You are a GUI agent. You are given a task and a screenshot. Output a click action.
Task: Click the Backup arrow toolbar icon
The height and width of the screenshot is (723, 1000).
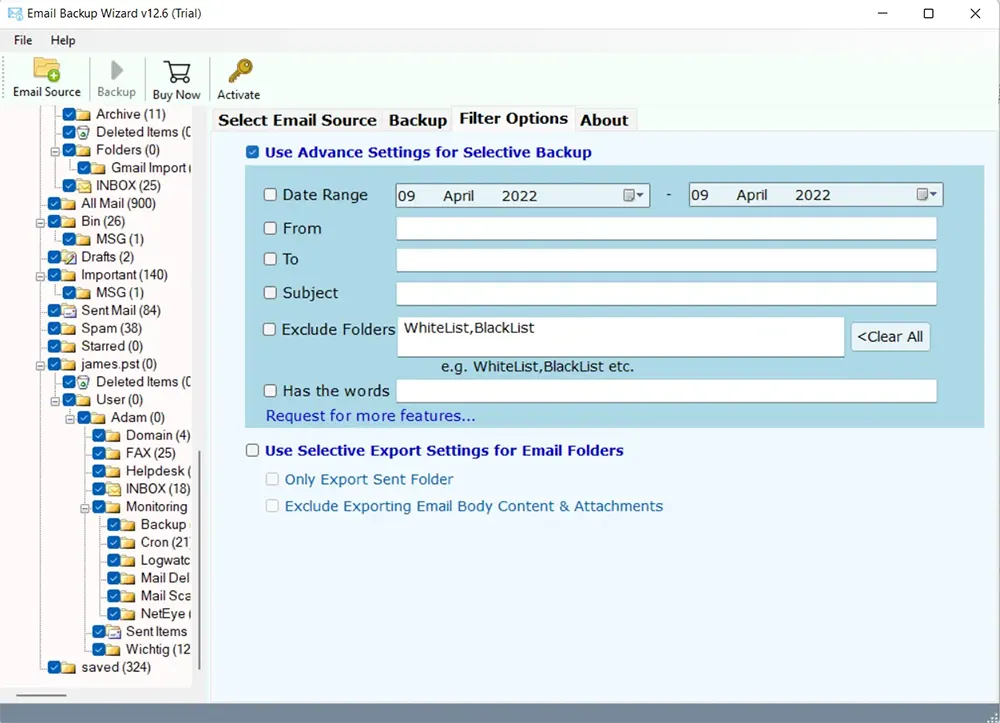point(116,71)
